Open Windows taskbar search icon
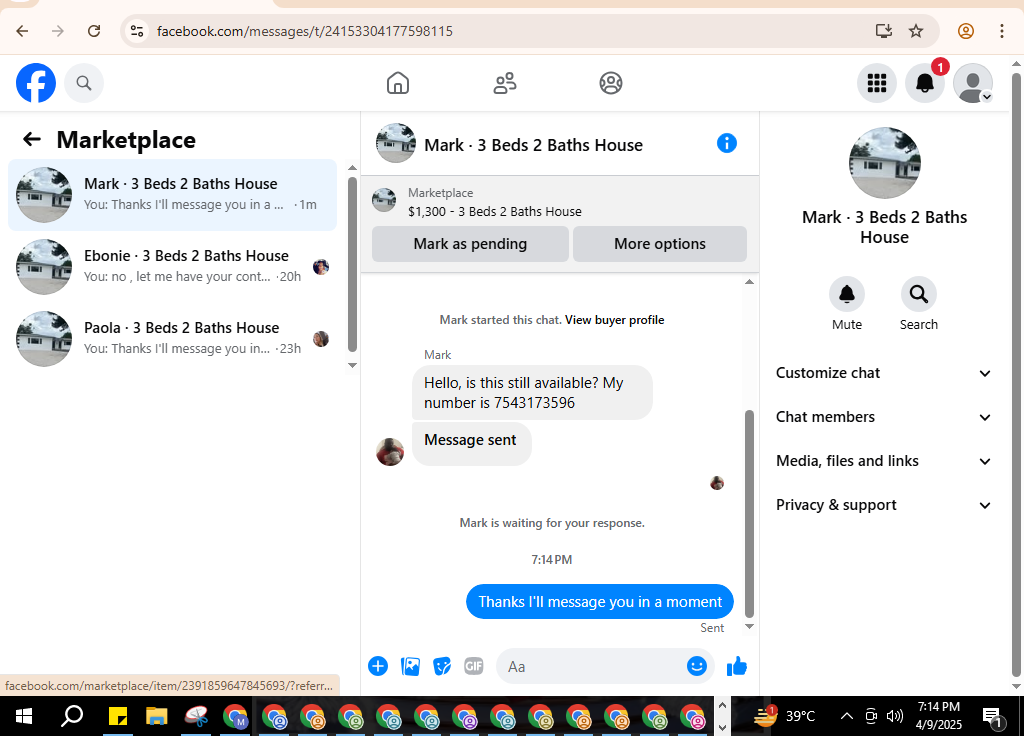 (x=71, y=716)
